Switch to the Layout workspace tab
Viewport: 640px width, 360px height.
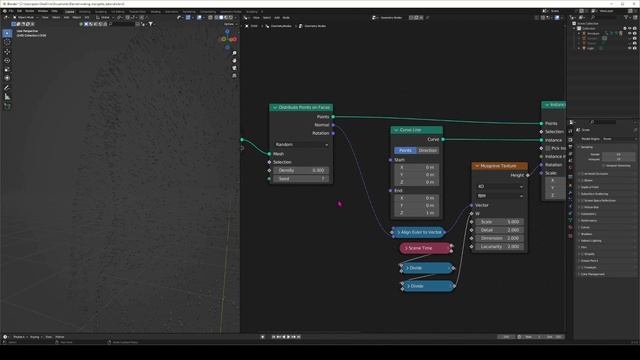pos(70,12)
